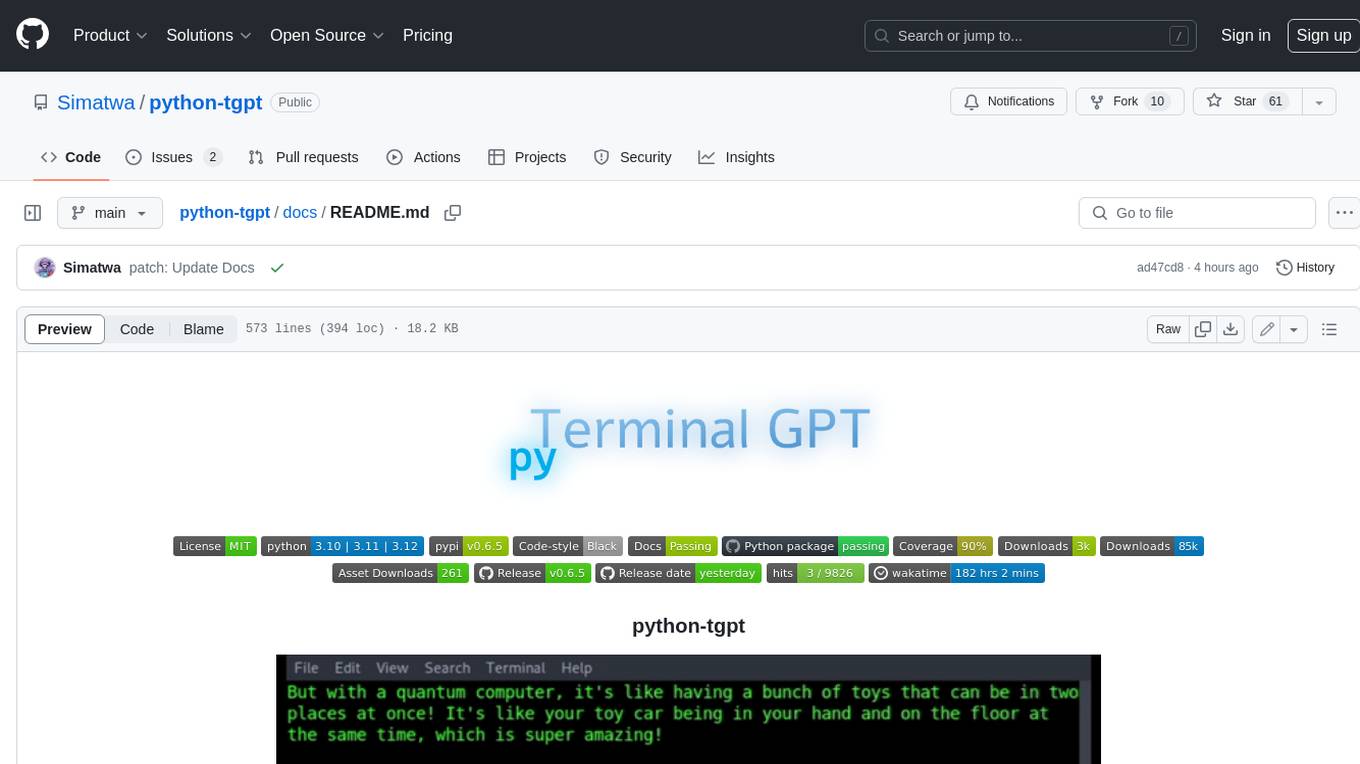This screenshot has height=764, width=1360.
Task: Click the python versions badge
Action: click(342, 546)
